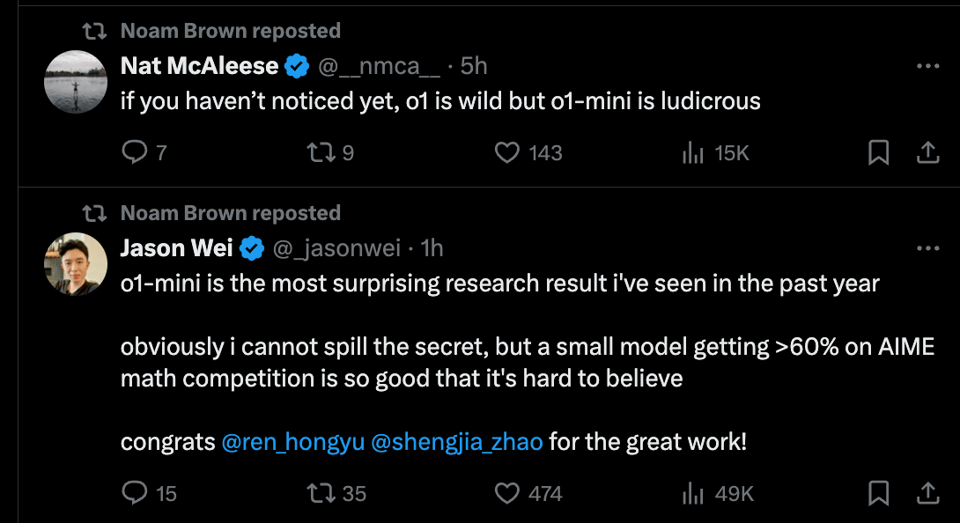
Task: Like Jason Wei's tweet
Action: point(508,493)
